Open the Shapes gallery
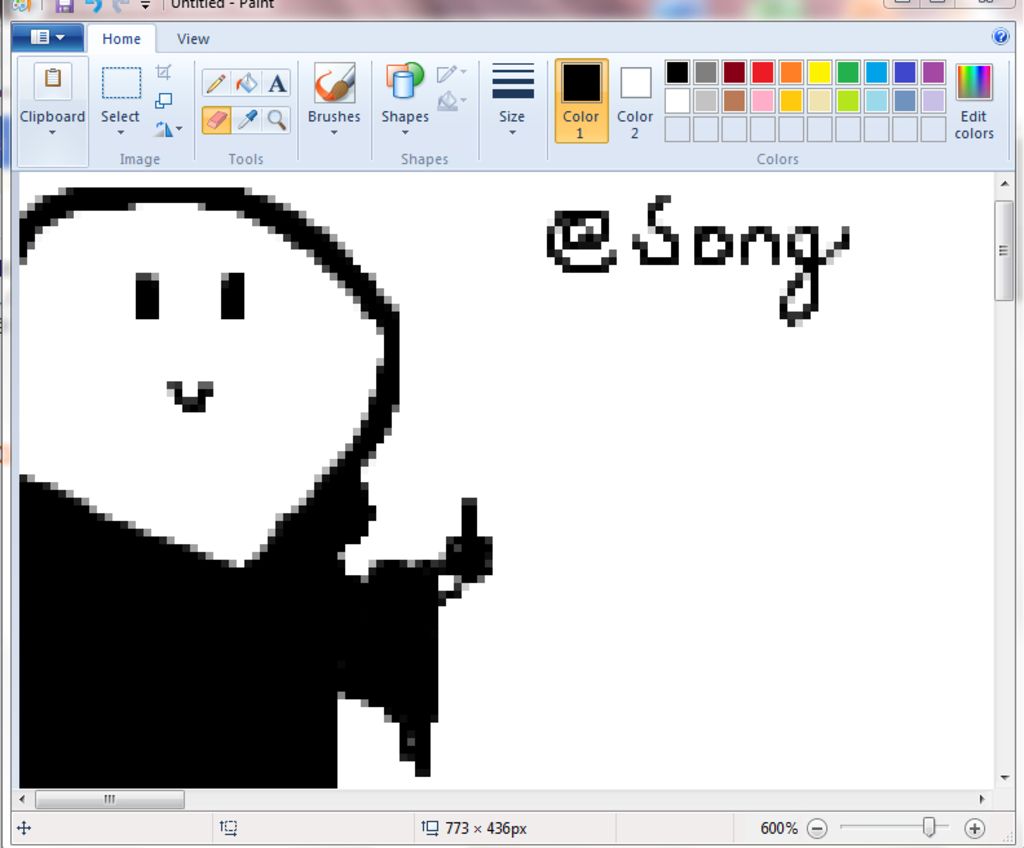 click(x=405, y=82)
